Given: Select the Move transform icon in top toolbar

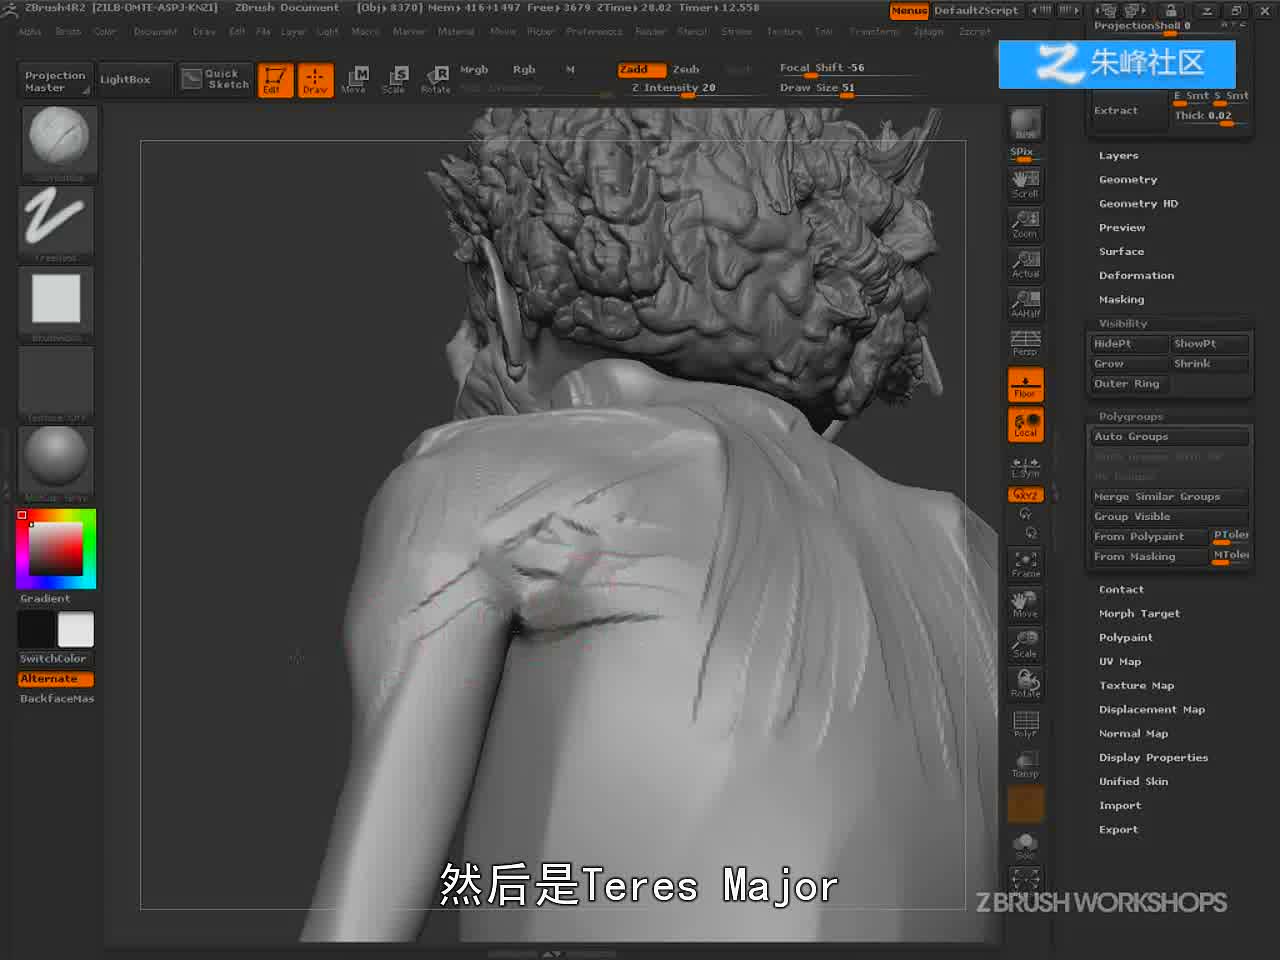Looking at the screenshot, I should (x=354, y=79).
